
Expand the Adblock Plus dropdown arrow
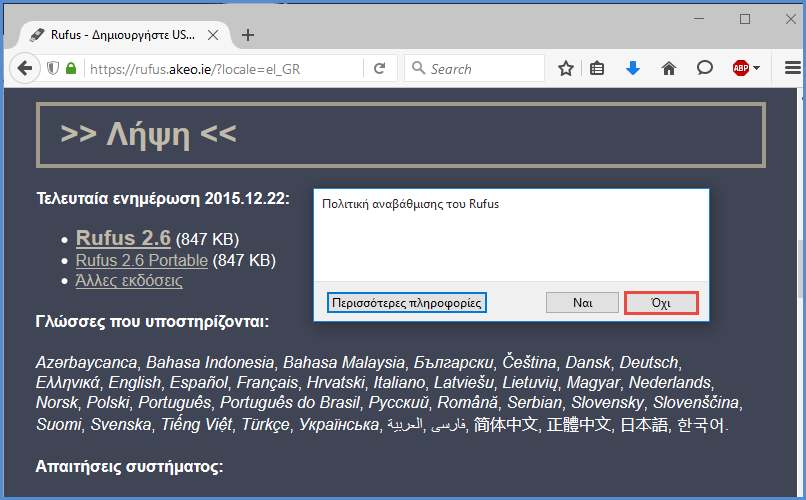[x=756, y=68]
